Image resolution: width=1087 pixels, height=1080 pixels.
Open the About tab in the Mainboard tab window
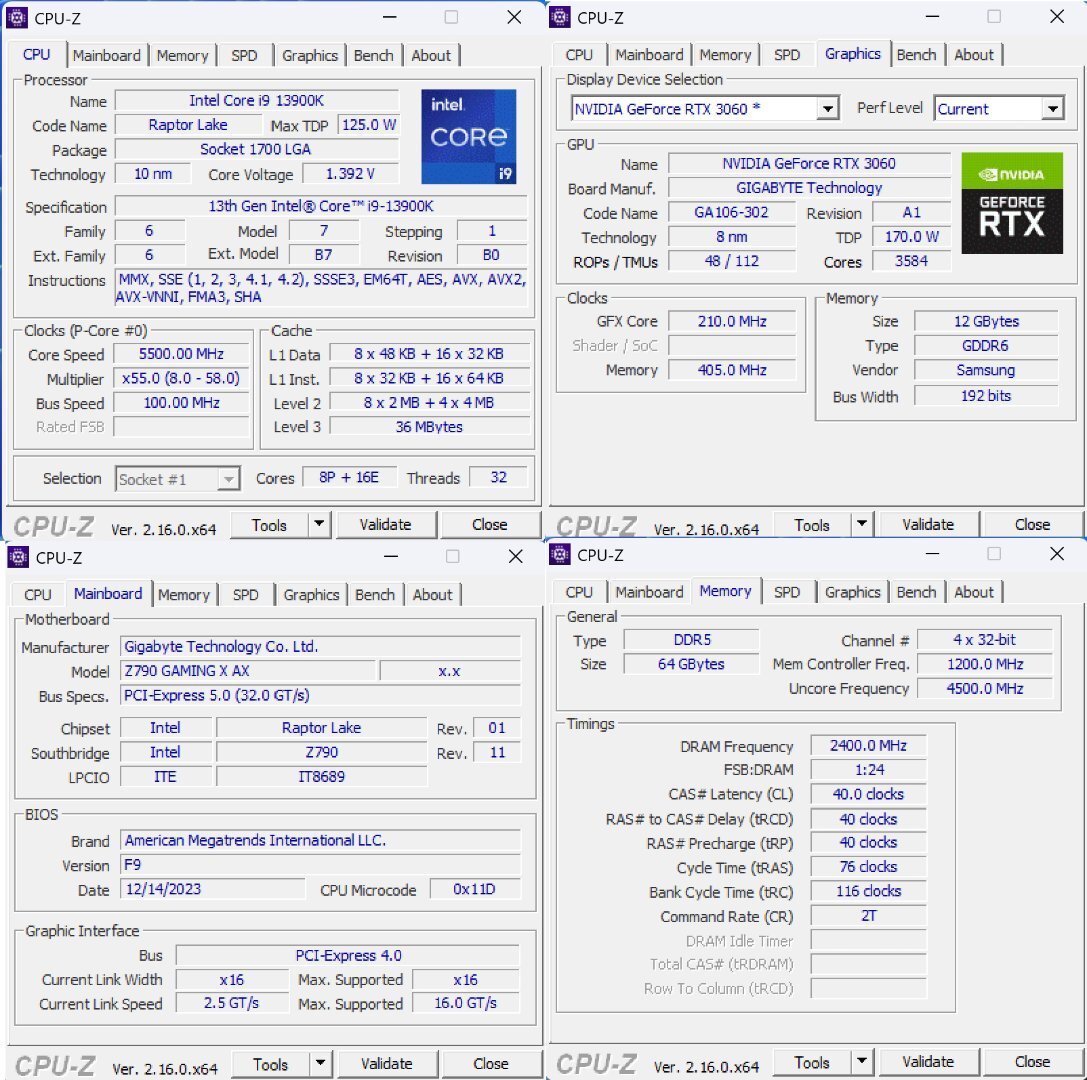(433, 595)
